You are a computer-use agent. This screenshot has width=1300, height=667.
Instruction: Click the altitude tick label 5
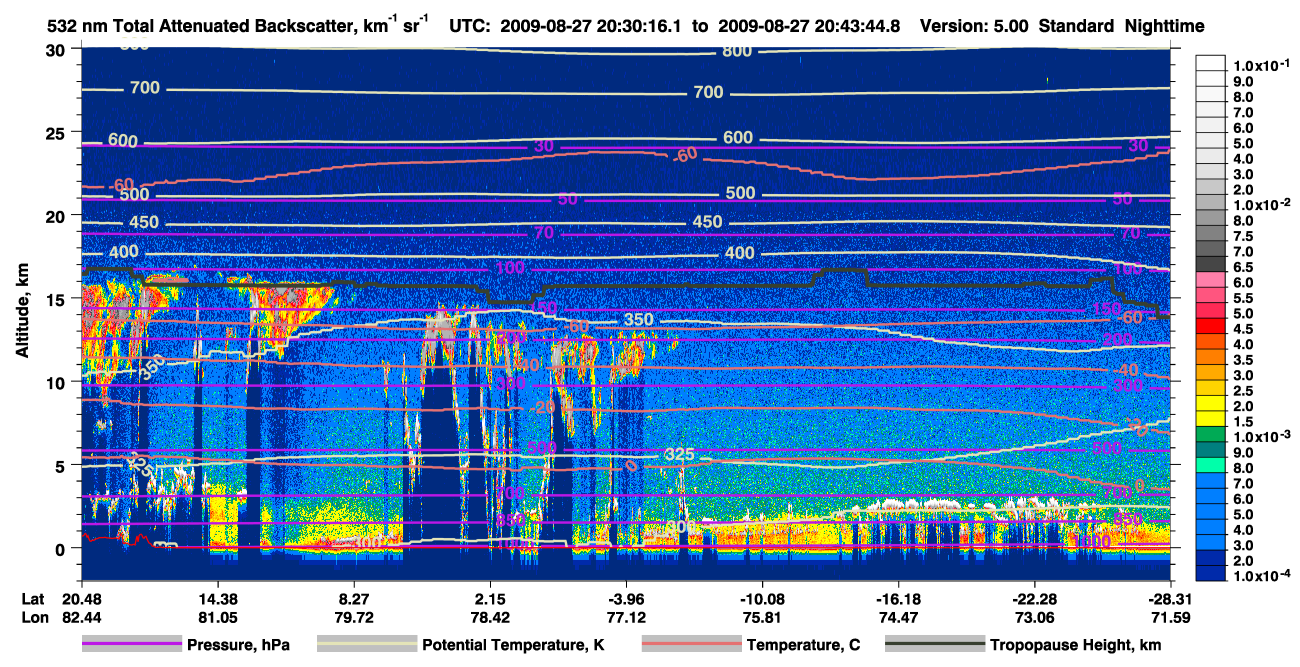pos(62,465)
